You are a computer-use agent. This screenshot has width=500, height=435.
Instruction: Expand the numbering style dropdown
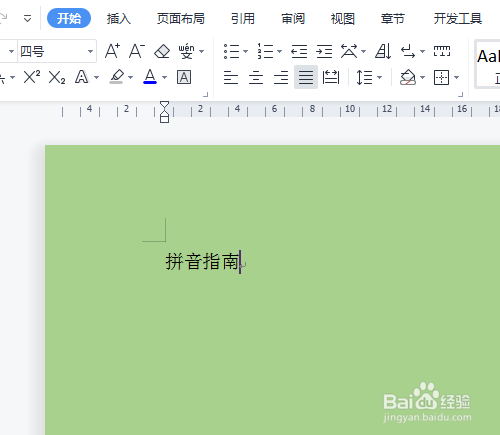point(280,51)
